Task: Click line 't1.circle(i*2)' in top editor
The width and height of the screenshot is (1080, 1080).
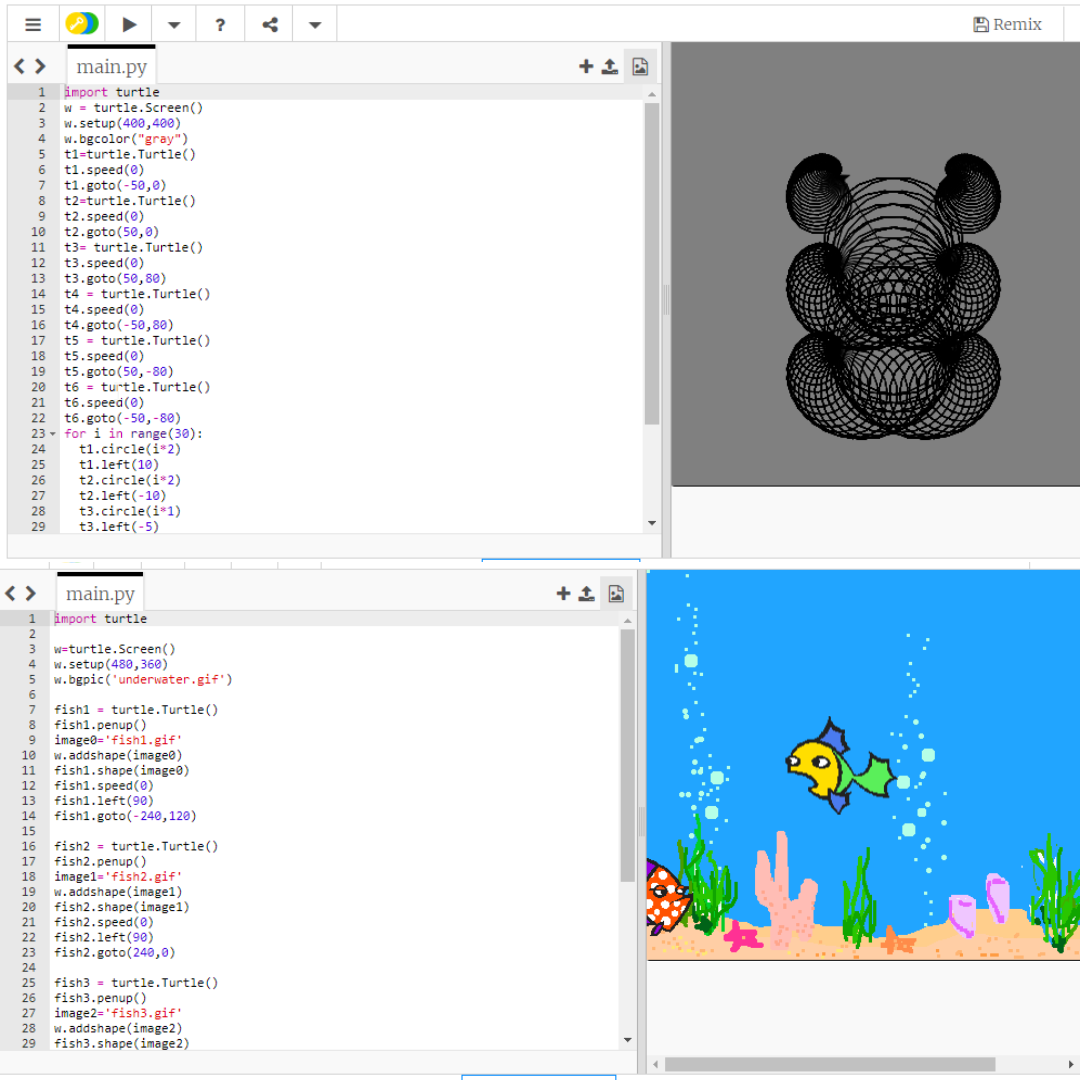Action: pyautogui.click(x=129, y=449)
